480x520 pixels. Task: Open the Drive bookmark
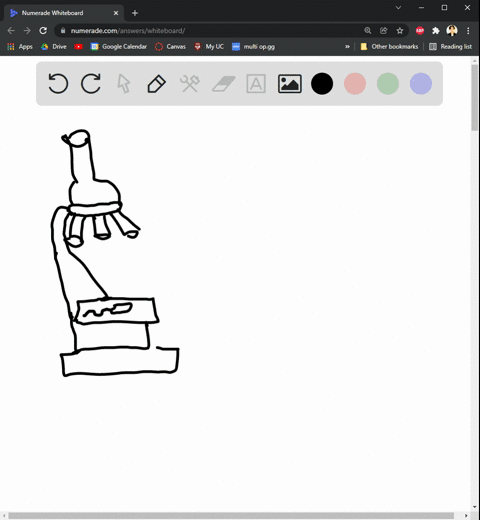pyautogui.click(x=54, y=47)
